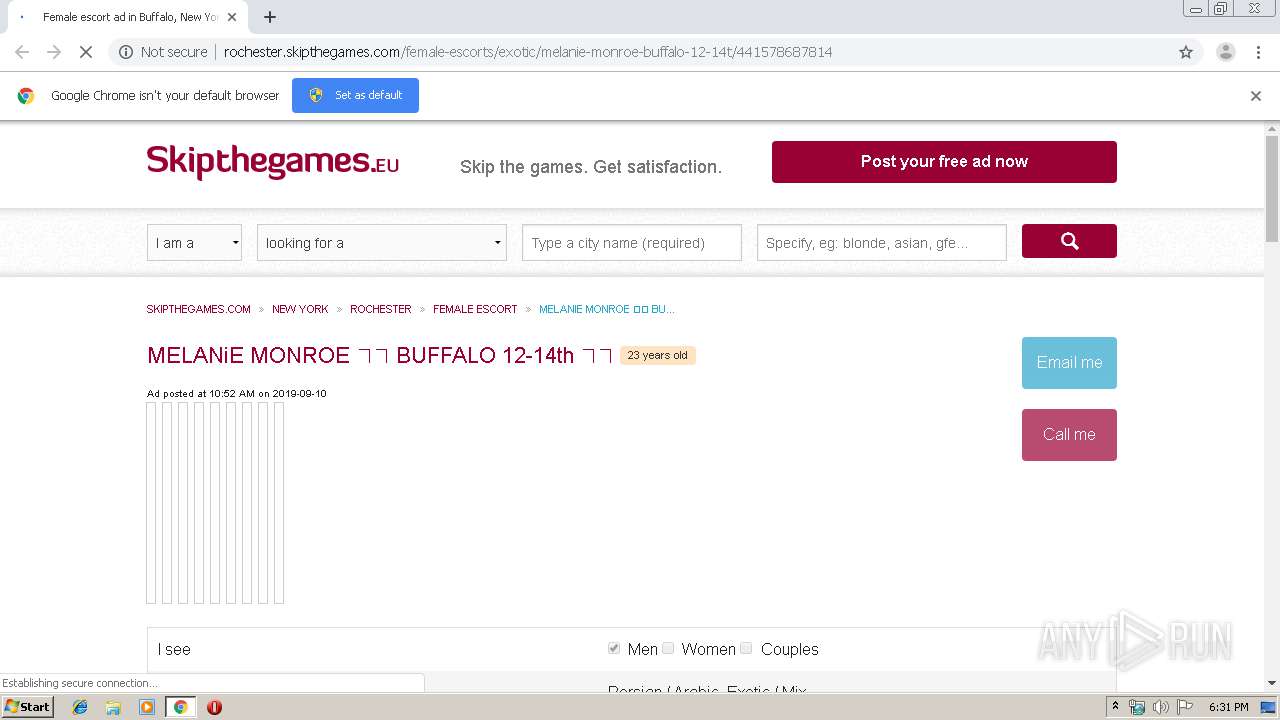
Task: Stop loading the page
Action: [86, 52]
